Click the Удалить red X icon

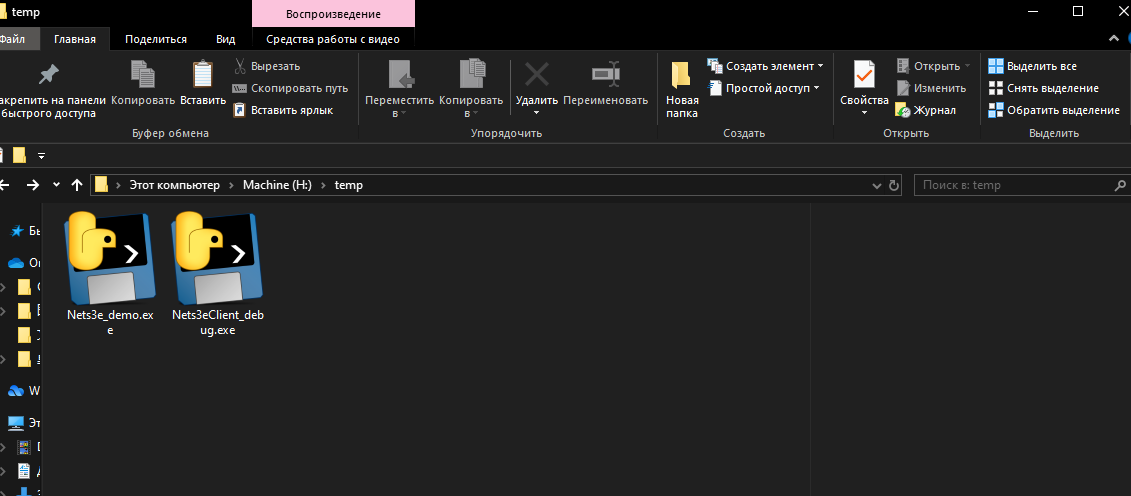(537, 74)
